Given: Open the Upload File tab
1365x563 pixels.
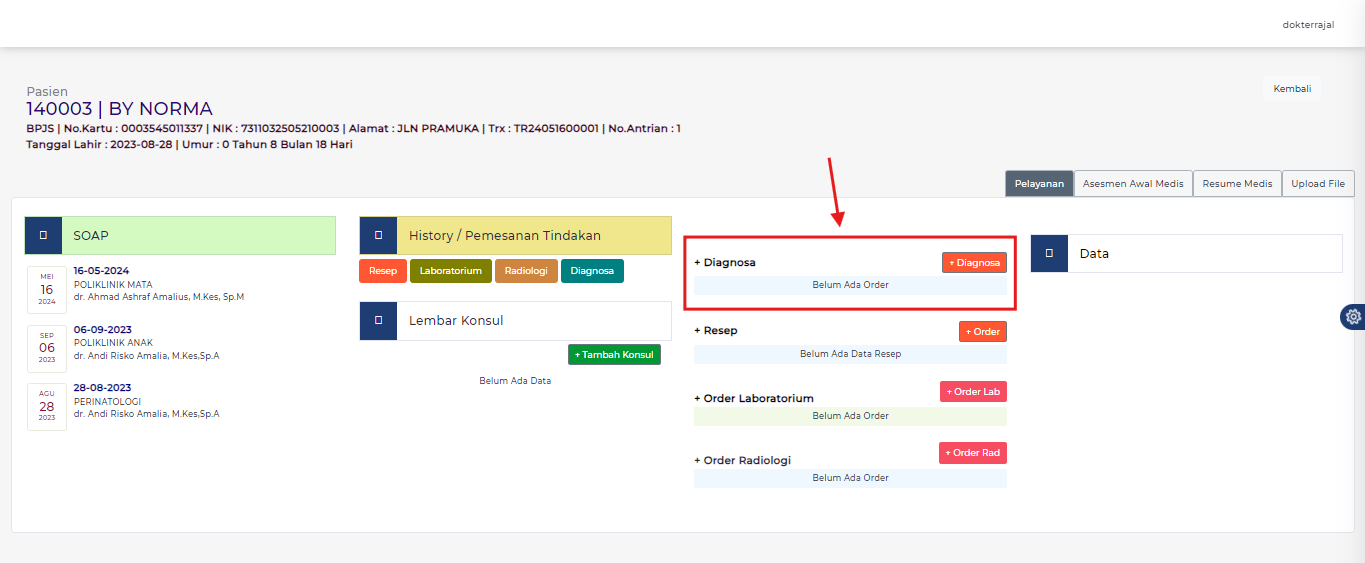Looking at the screenshot, I should (1318, 184).
